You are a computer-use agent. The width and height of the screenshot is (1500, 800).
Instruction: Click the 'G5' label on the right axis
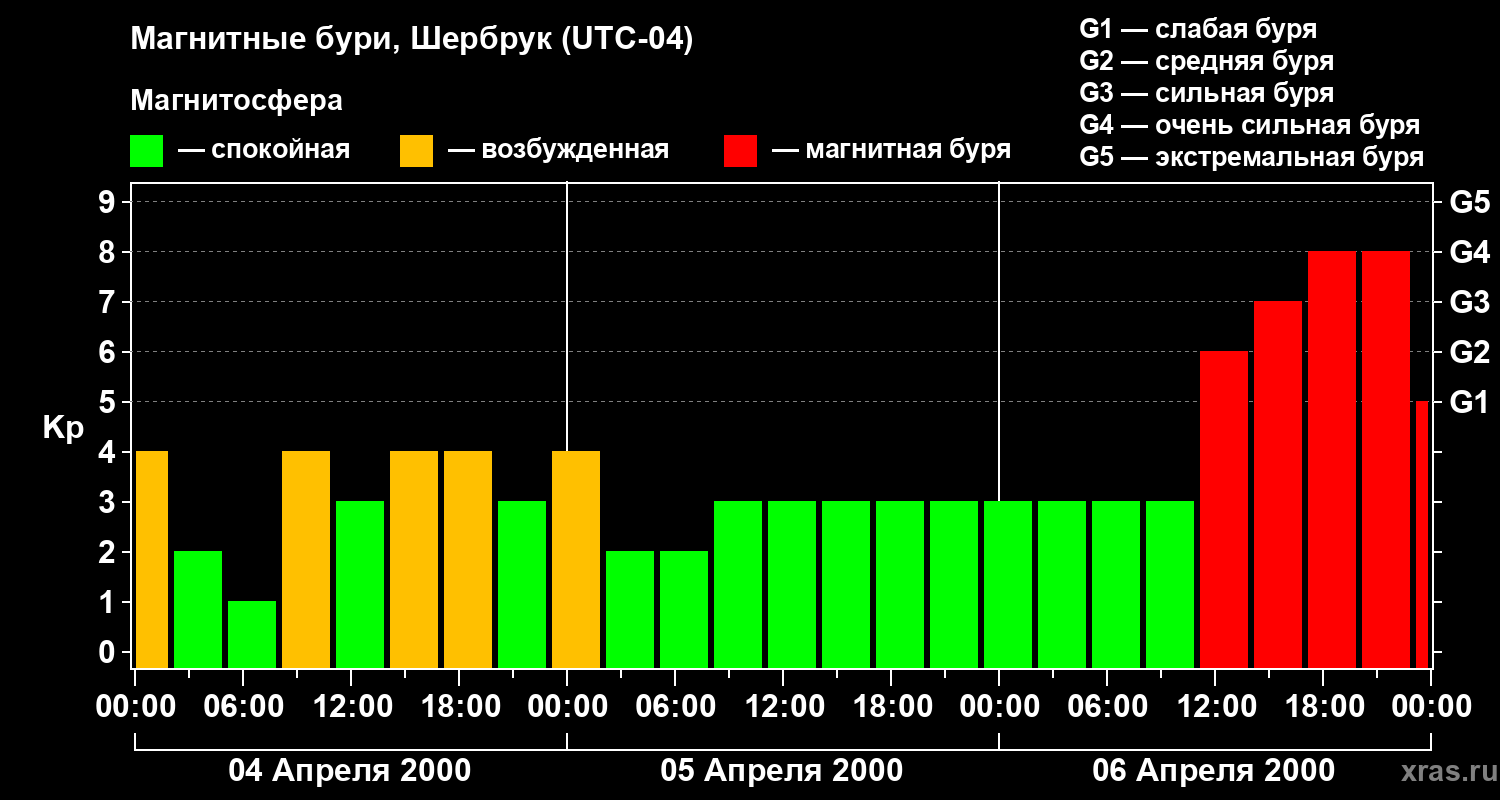point(1469,202)
